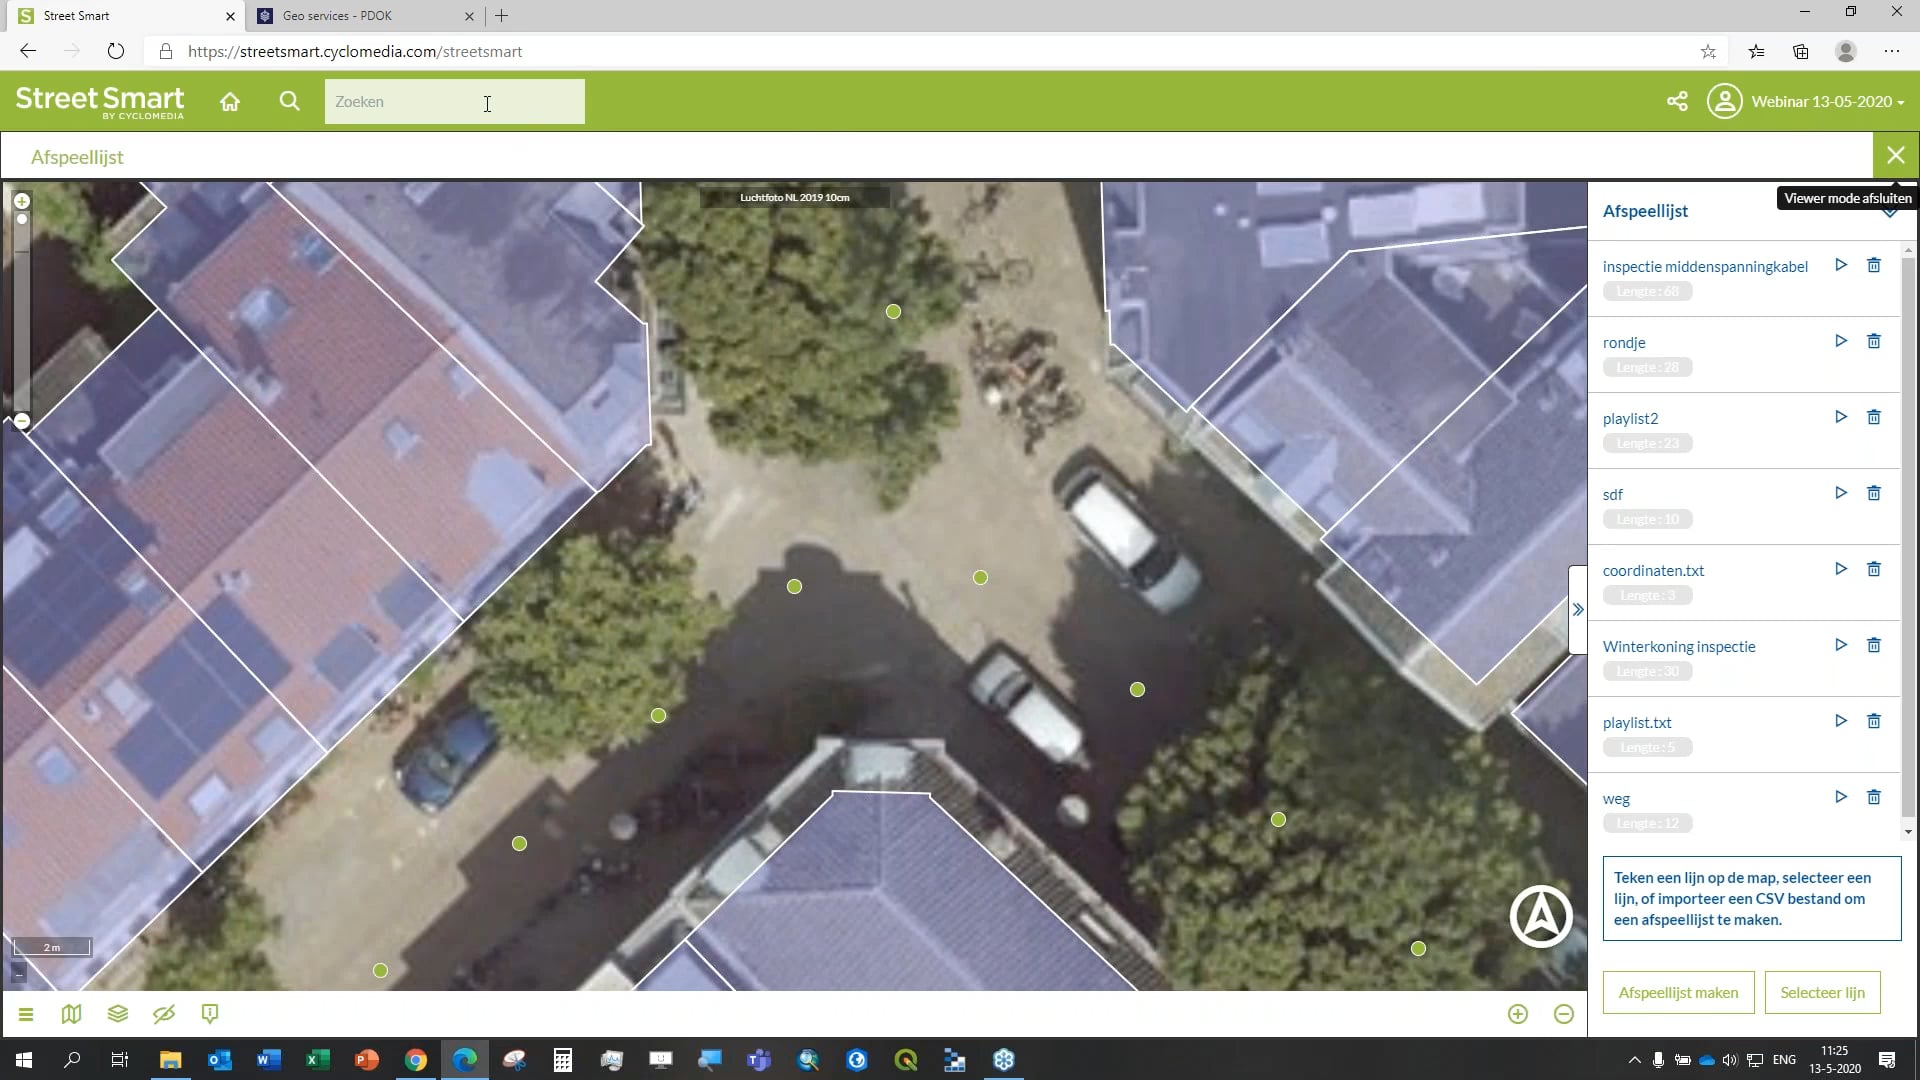This screenshot has width=1920, height=1080.
Task: Go to Street Smart home icon
Action: pos(230,101)
